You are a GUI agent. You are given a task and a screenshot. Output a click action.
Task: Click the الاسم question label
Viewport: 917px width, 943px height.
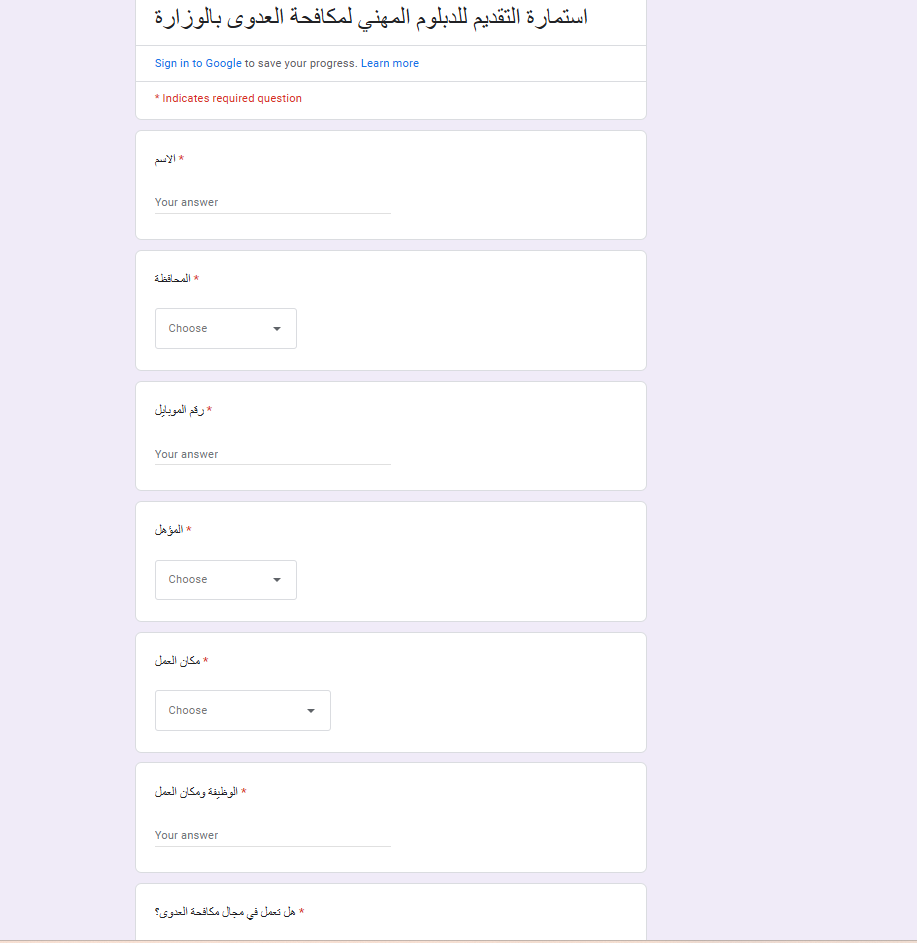(165, 159)
